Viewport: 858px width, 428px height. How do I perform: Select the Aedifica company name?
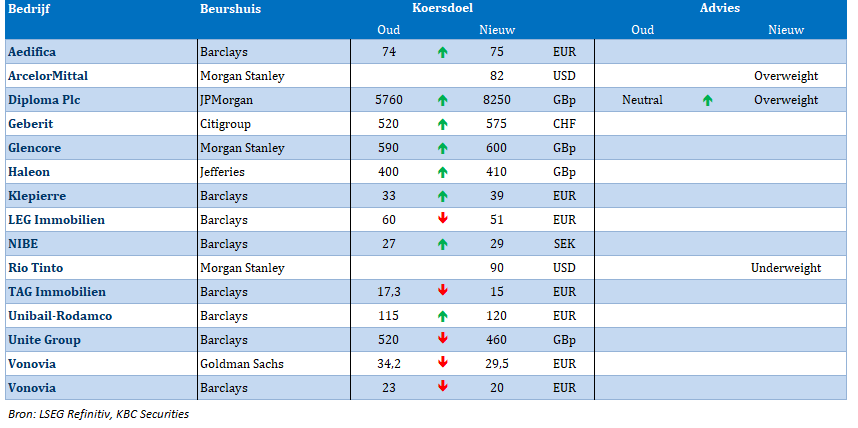point(32,52)
